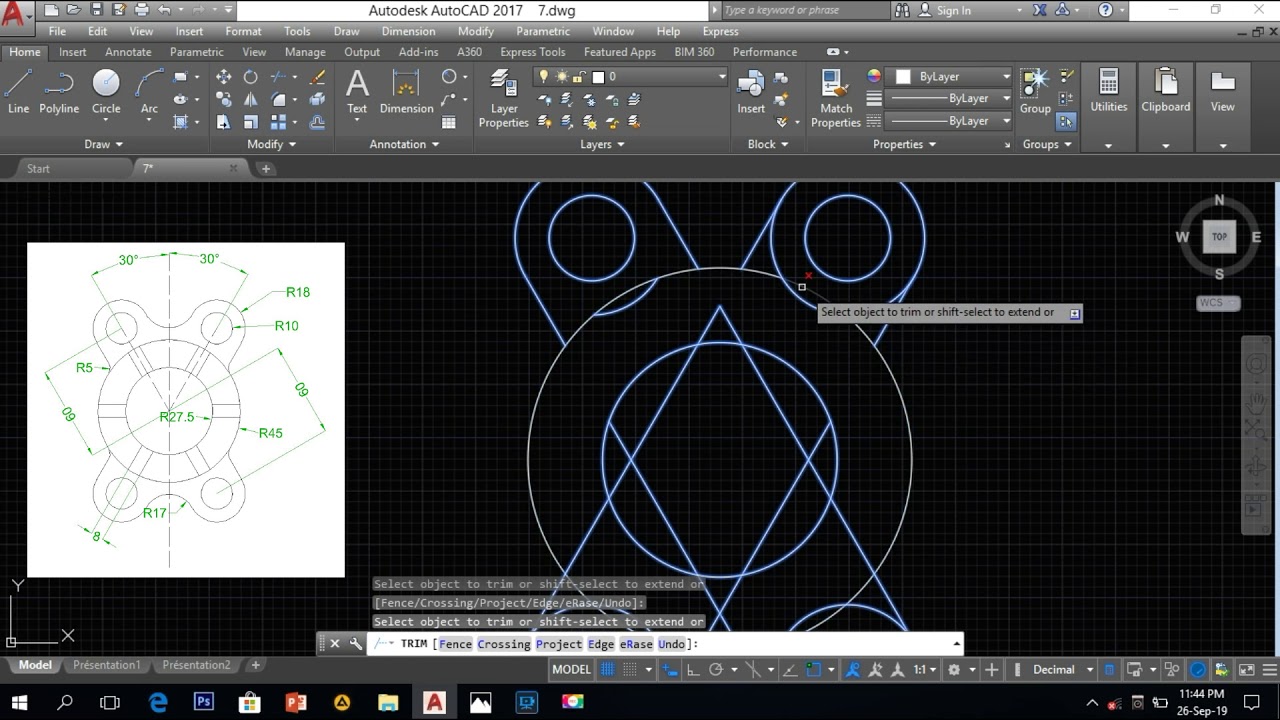This screenshot has width=1280, height=720.
Task: Switch to Présentation1 layout tab
Action: point(107,665)
